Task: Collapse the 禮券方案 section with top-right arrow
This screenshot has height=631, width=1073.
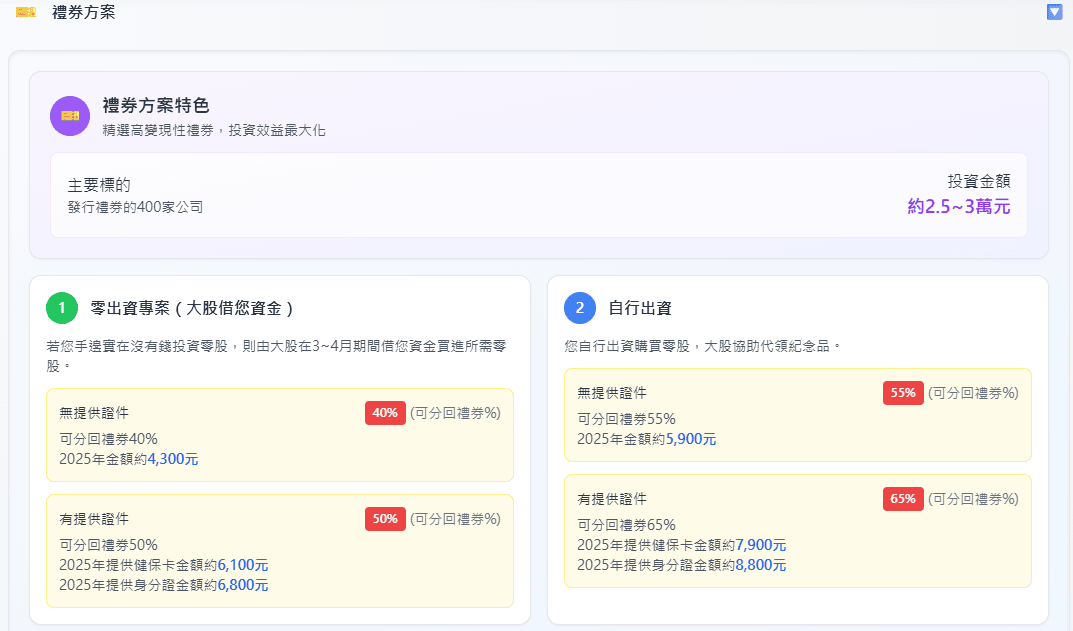Action: 1054,12
